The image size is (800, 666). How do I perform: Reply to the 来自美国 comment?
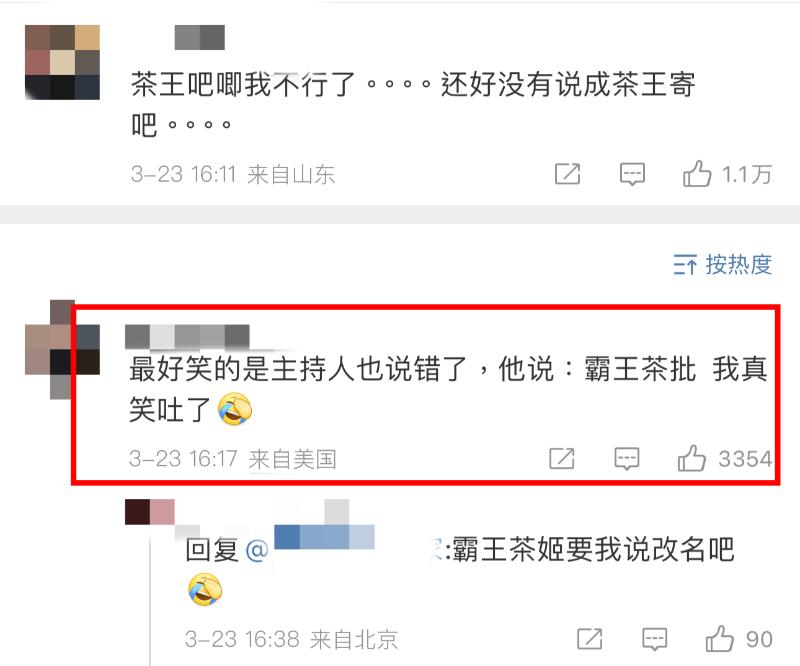point(627,459)
